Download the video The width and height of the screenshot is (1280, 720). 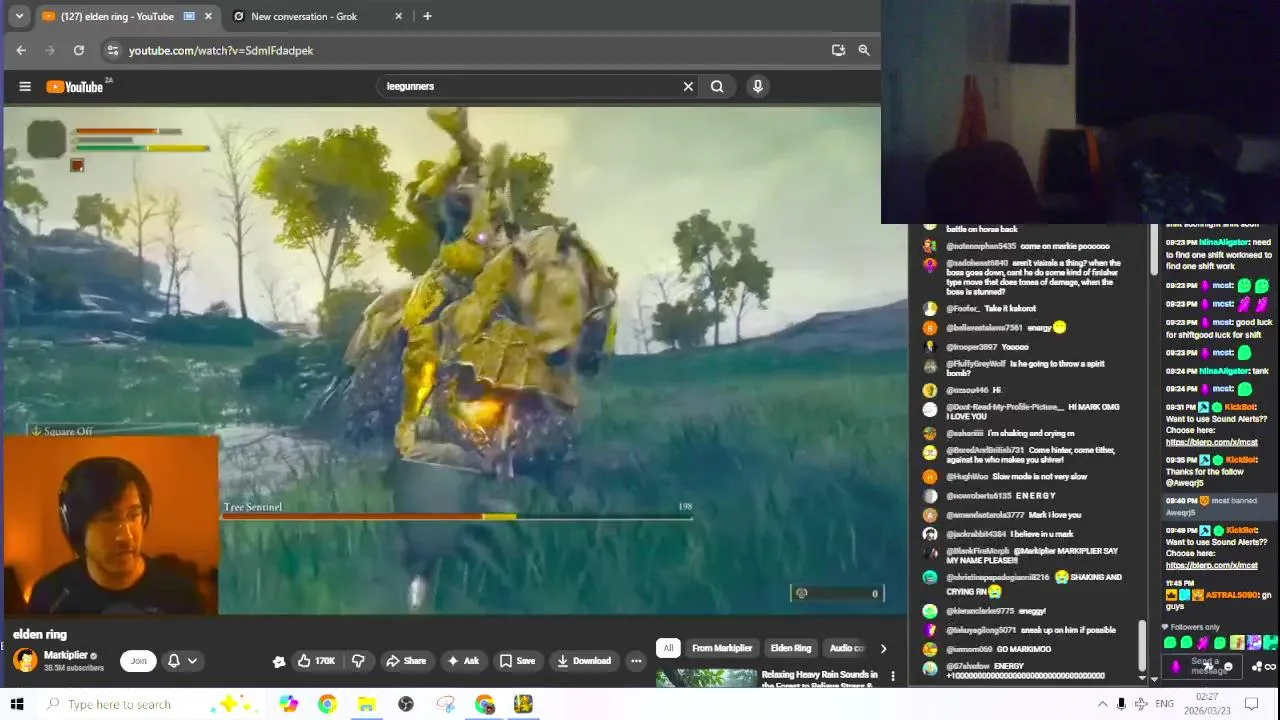coord(584,661)
